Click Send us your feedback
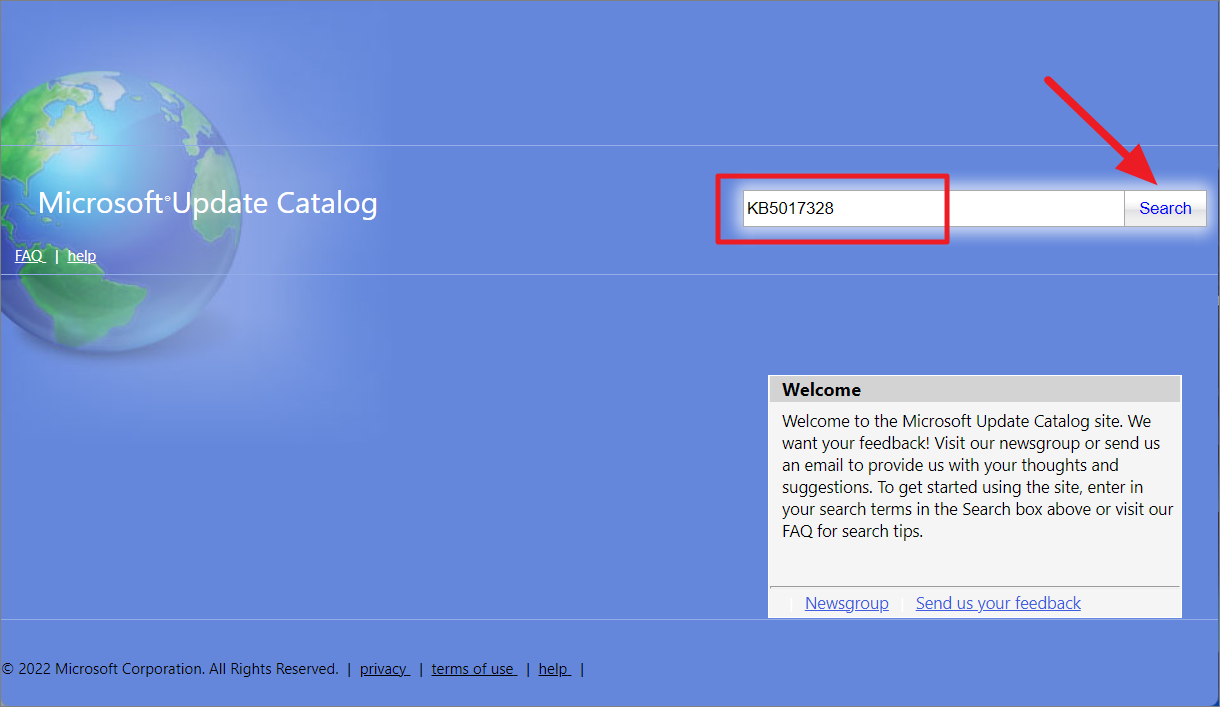The image size is (1220, 707). (x=997, y=602)
